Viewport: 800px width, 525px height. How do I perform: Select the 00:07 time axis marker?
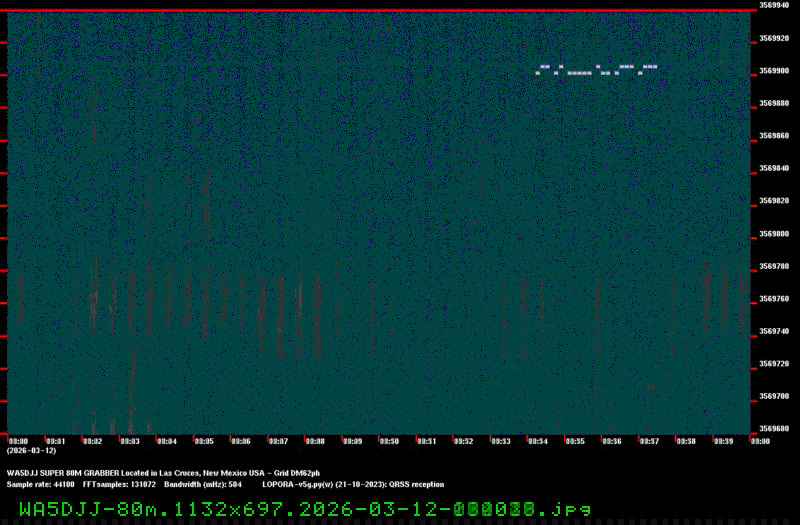pyautogui.click(x=278, y=441)
